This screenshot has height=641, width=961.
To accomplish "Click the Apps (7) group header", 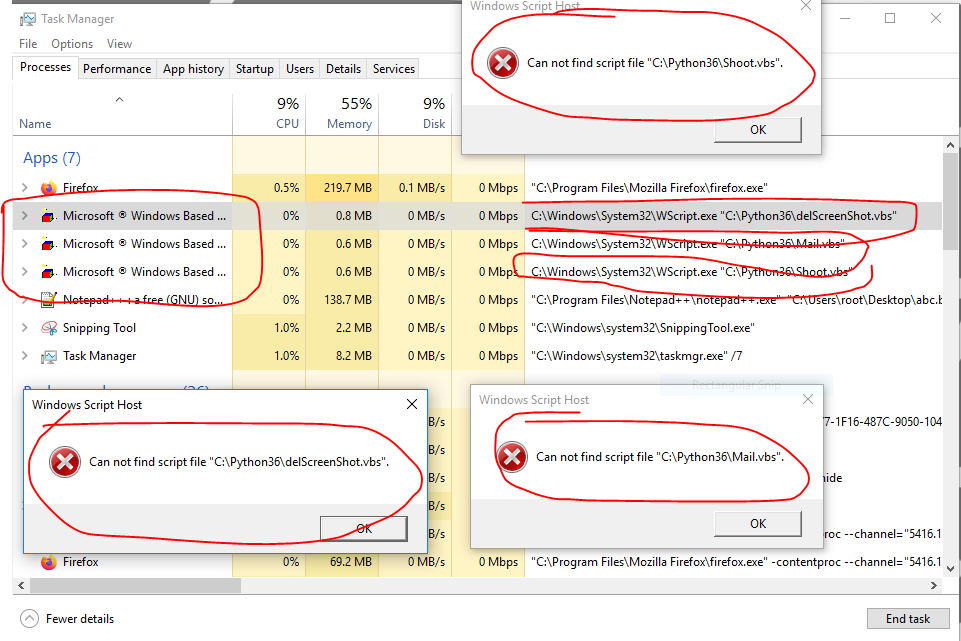I will point(51,158).
